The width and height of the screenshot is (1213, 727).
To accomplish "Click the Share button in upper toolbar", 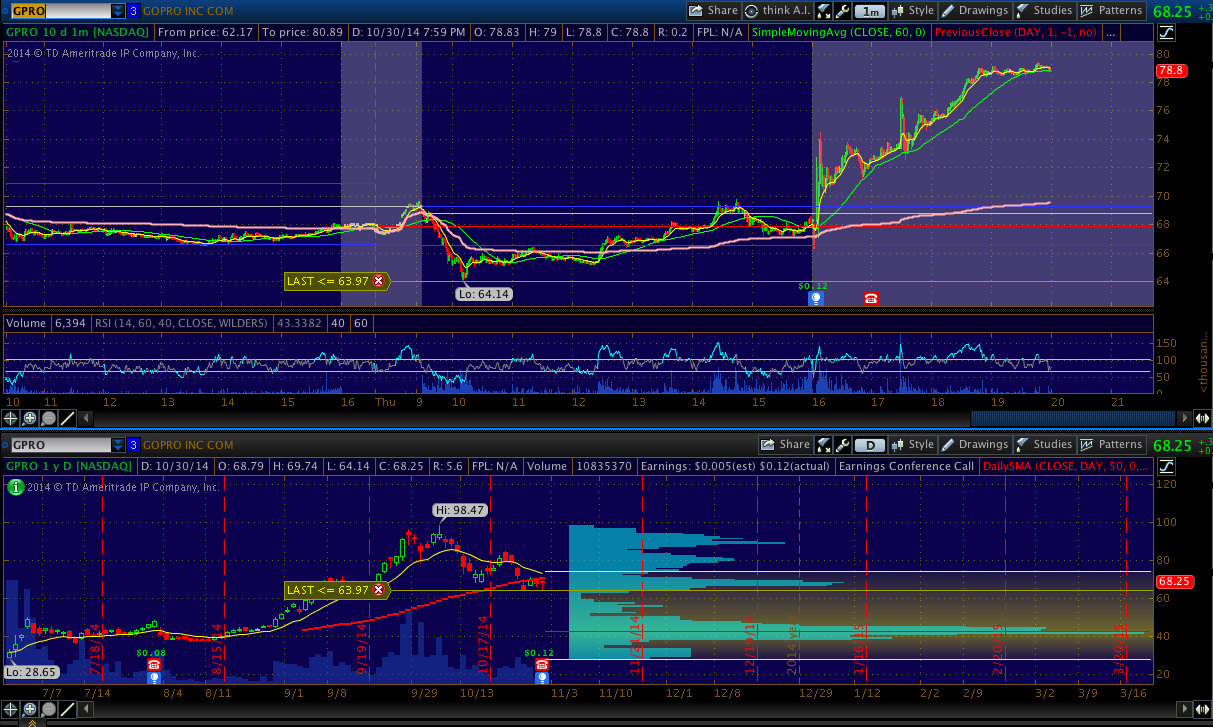I will coord(713,11).
